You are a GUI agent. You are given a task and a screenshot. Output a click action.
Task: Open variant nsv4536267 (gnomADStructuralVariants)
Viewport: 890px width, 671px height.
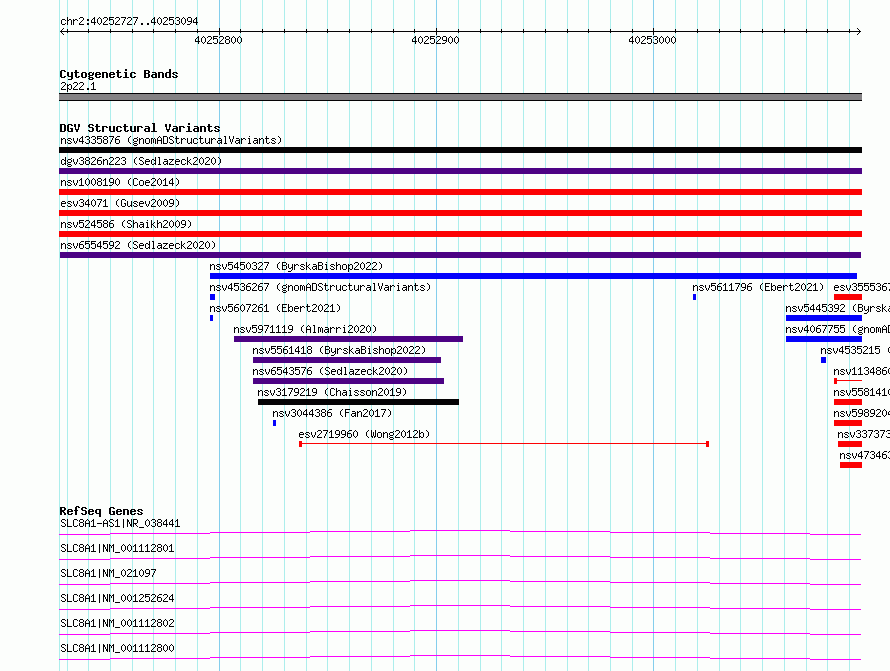(320, 287)
